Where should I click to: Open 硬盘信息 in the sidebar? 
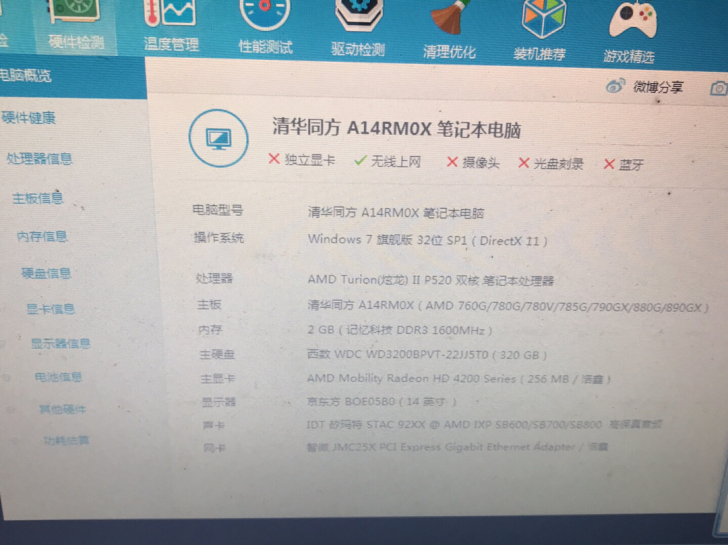pos(46,273)
